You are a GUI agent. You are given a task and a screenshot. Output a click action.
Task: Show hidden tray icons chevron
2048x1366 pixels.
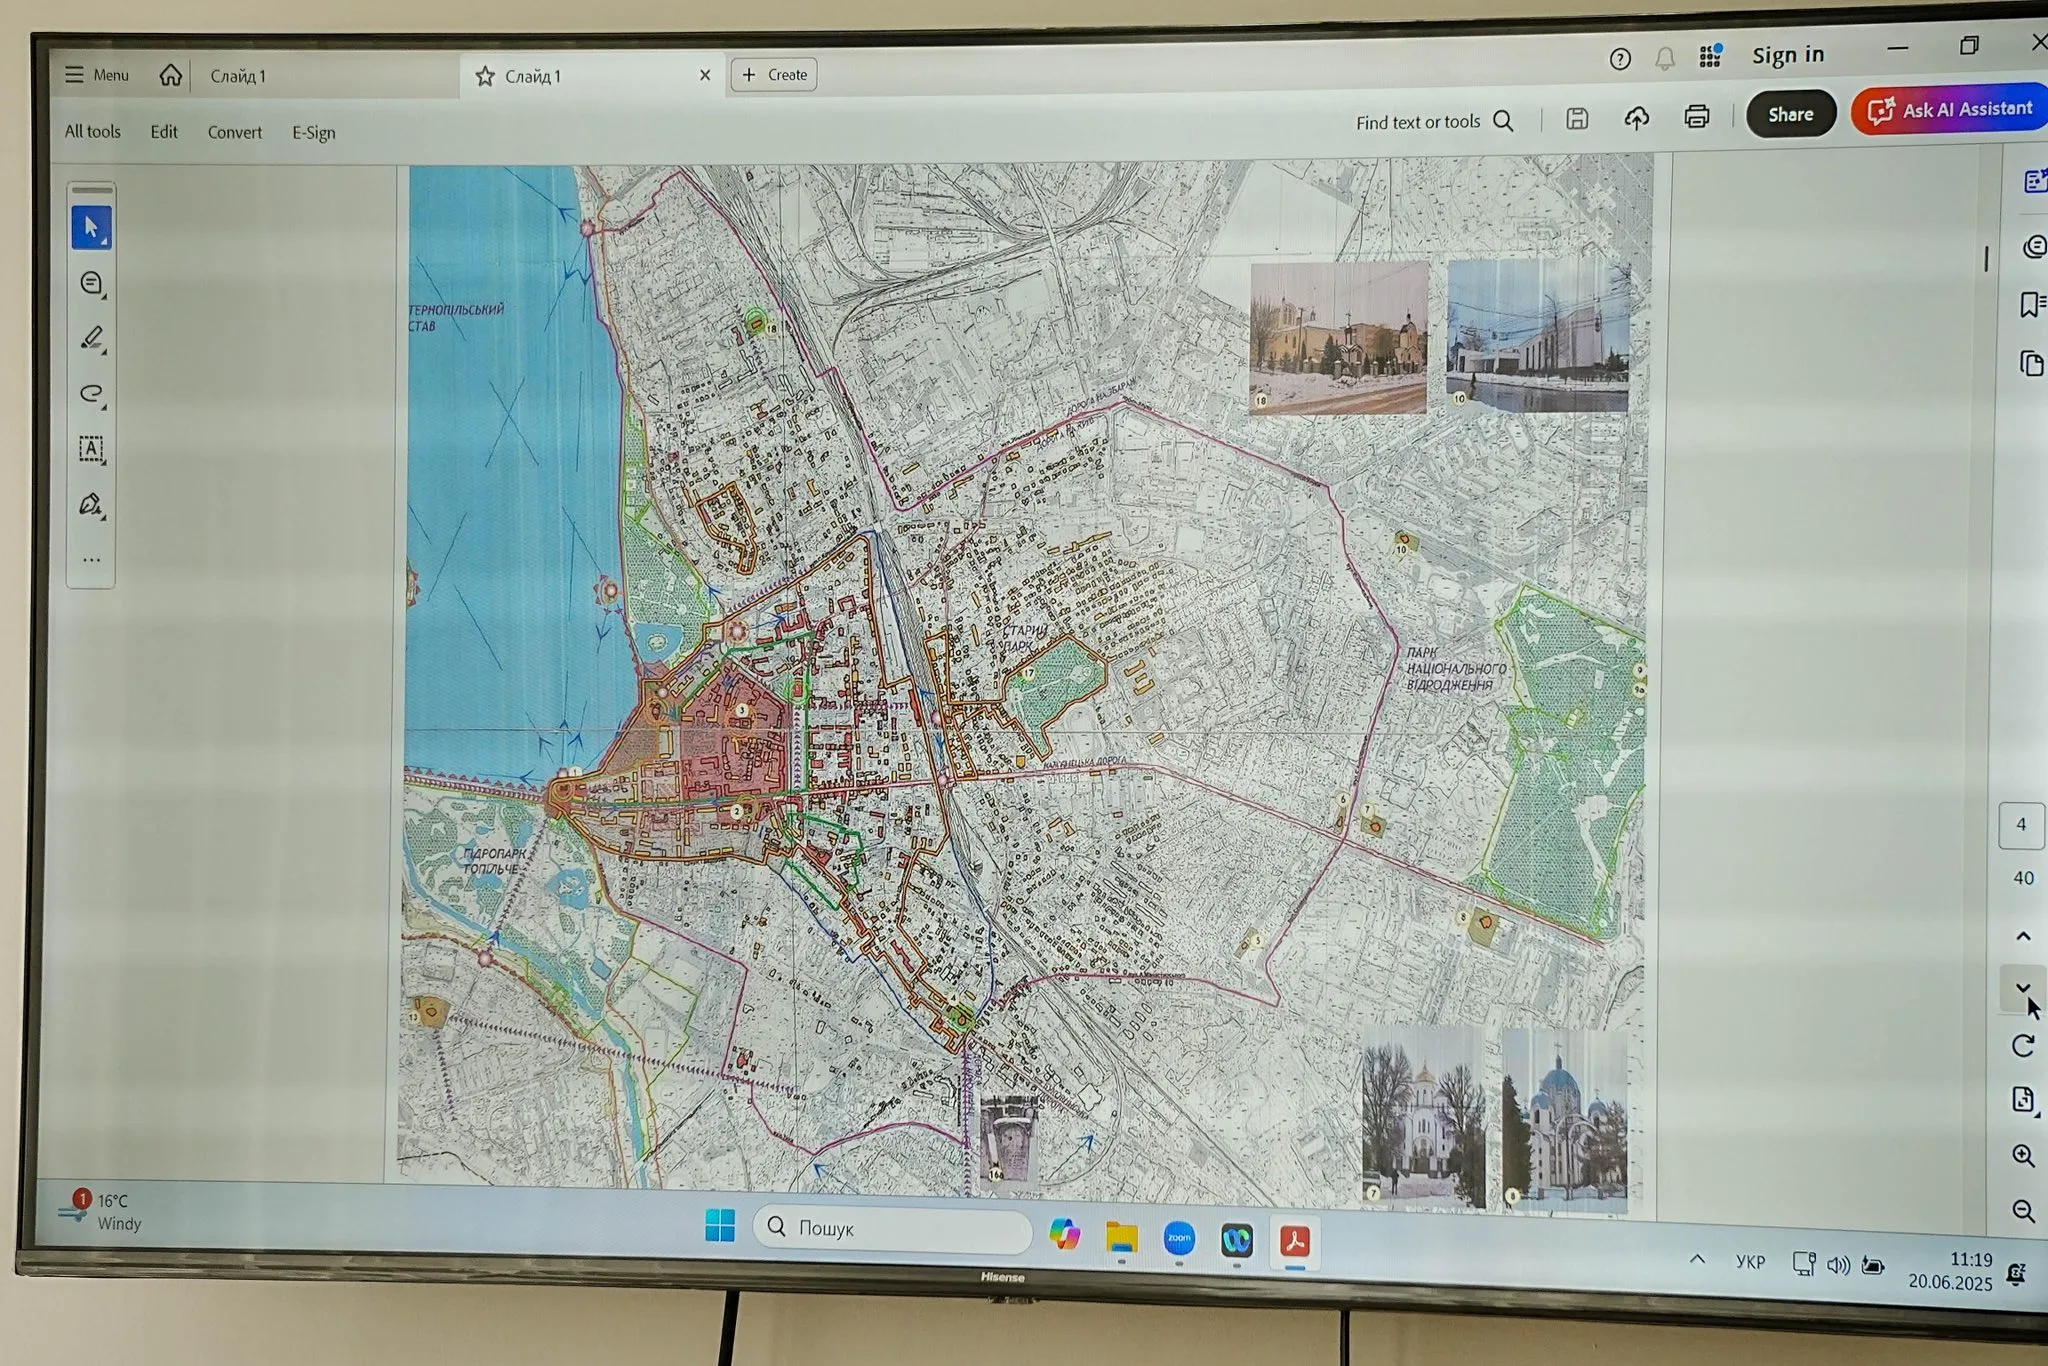click(x=1697, y=1259)
